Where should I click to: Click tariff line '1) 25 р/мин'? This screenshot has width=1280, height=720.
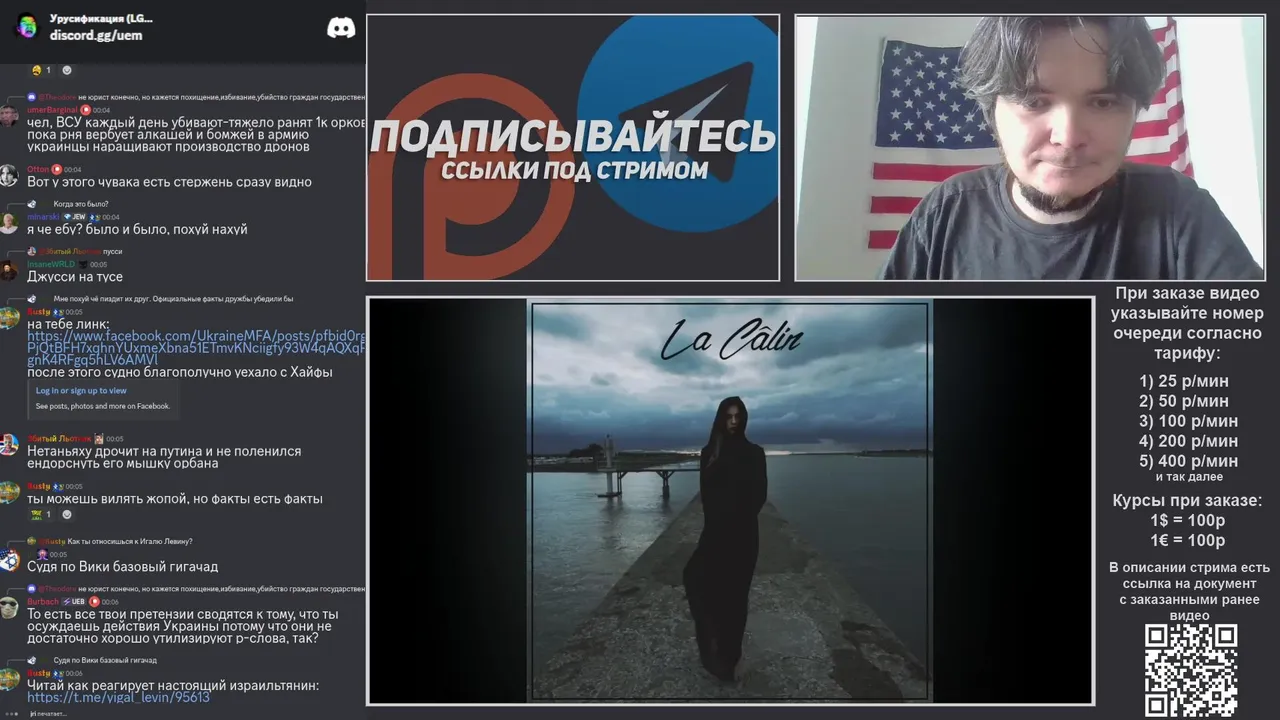[1184, 381]
